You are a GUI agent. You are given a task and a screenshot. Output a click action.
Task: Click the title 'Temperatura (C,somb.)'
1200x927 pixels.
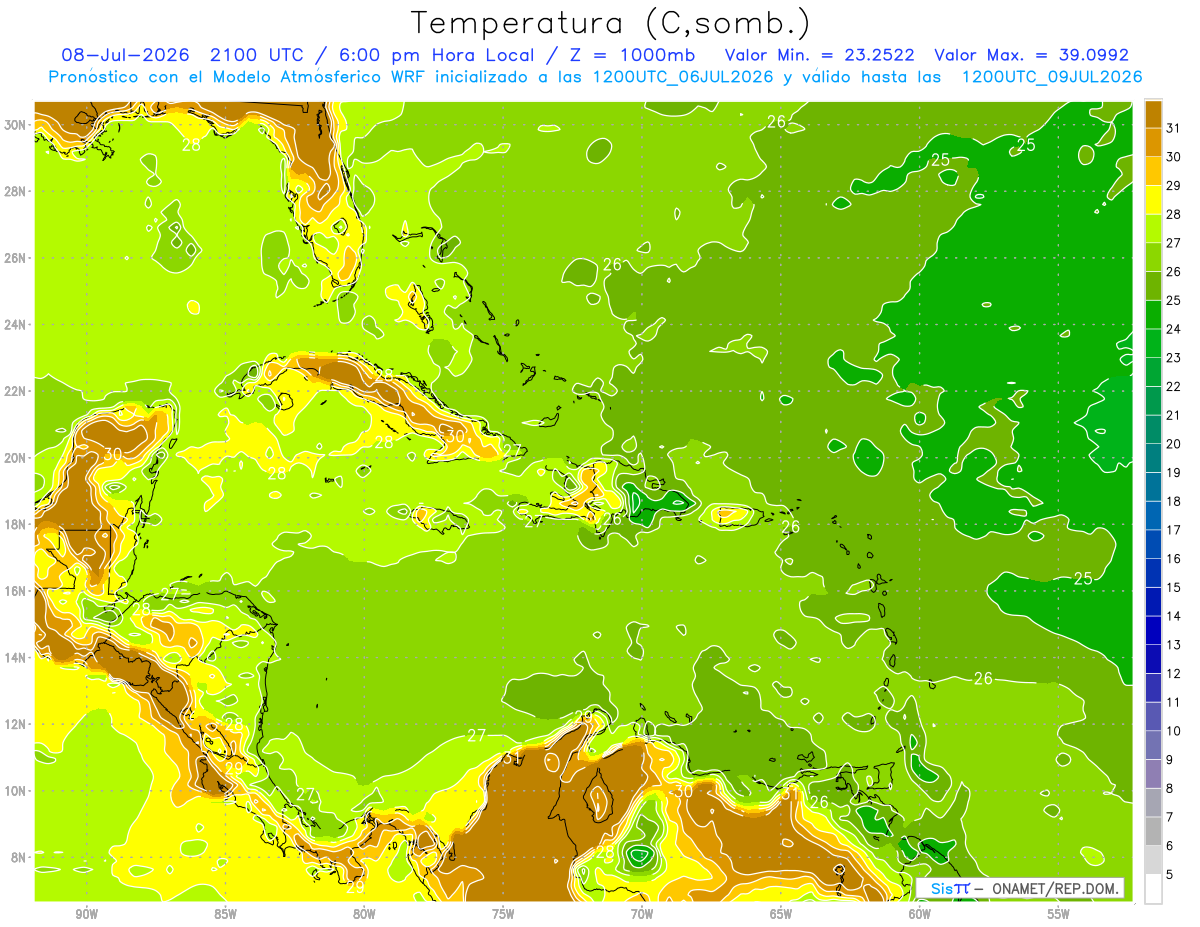(x=611, y=24)
